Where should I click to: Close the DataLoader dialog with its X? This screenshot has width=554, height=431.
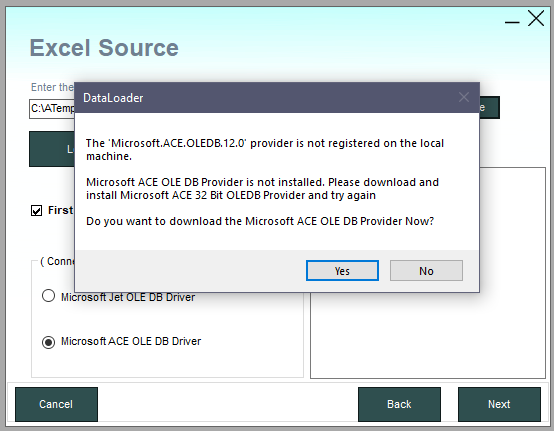tap(464, 97)
